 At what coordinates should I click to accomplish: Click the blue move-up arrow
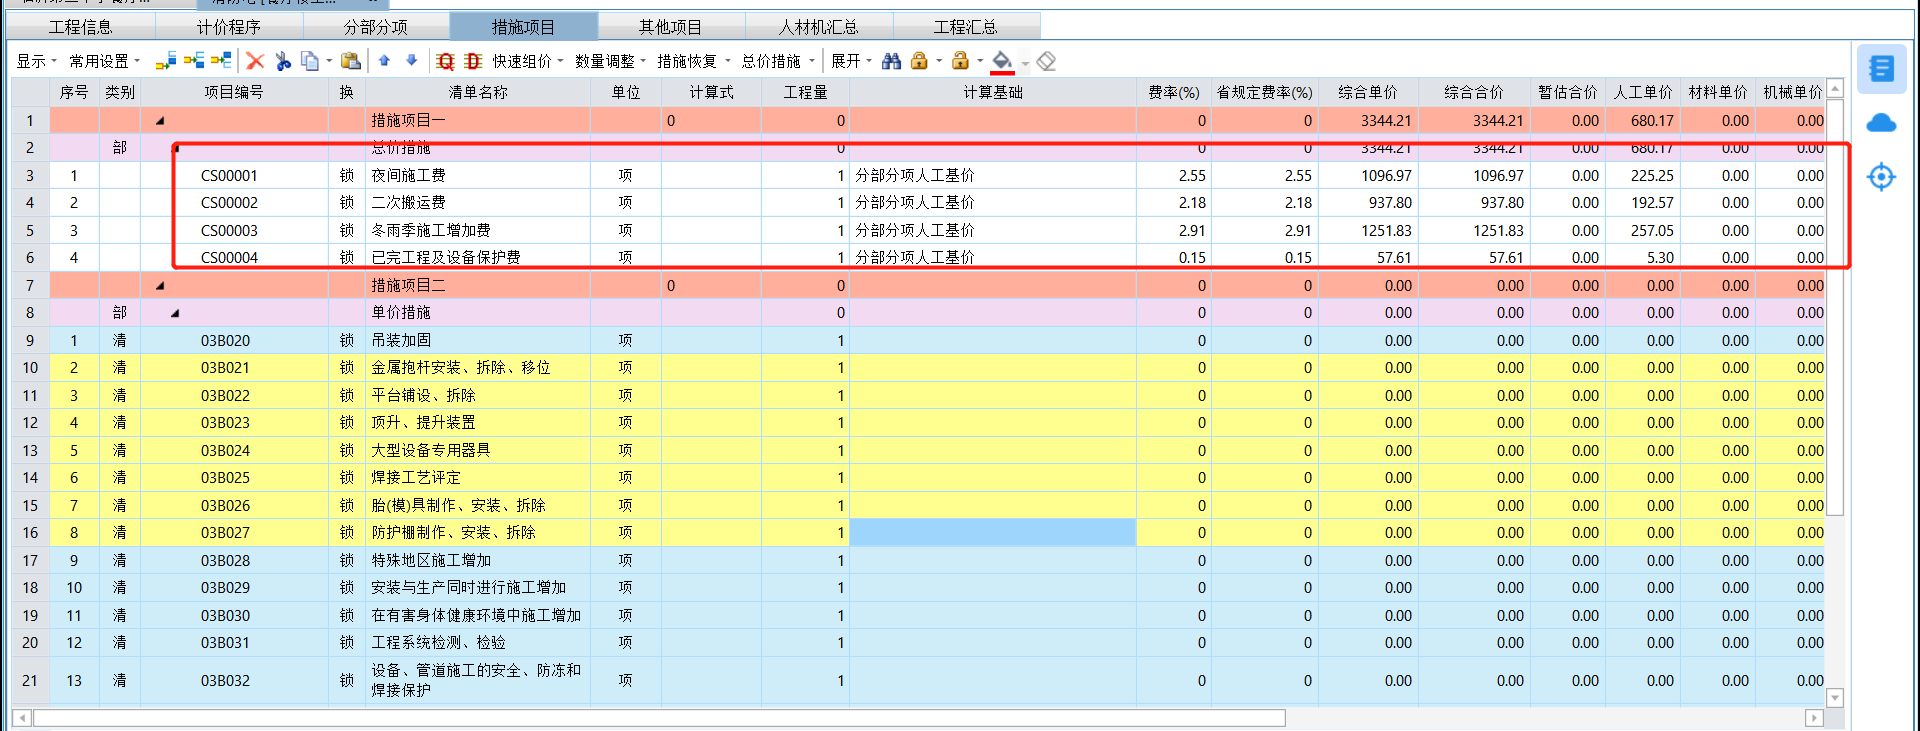point(384,61)
